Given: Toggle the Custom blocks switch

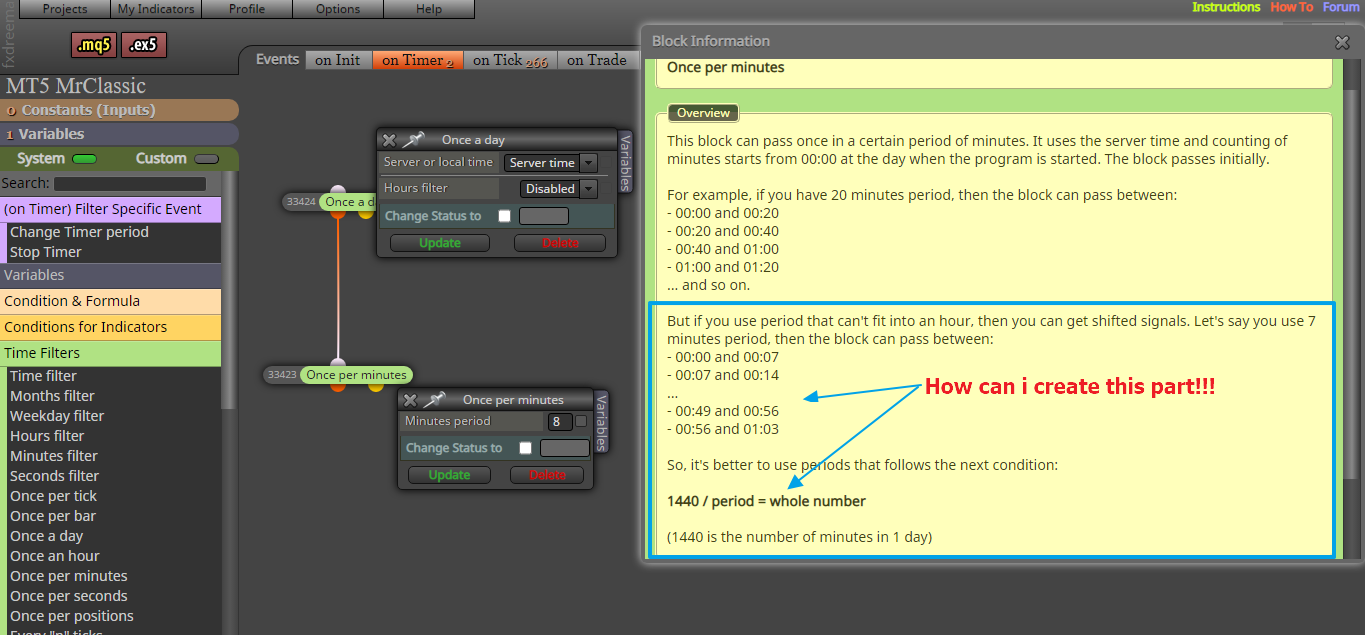Looking at the screenshot, I should pos(206,159).
